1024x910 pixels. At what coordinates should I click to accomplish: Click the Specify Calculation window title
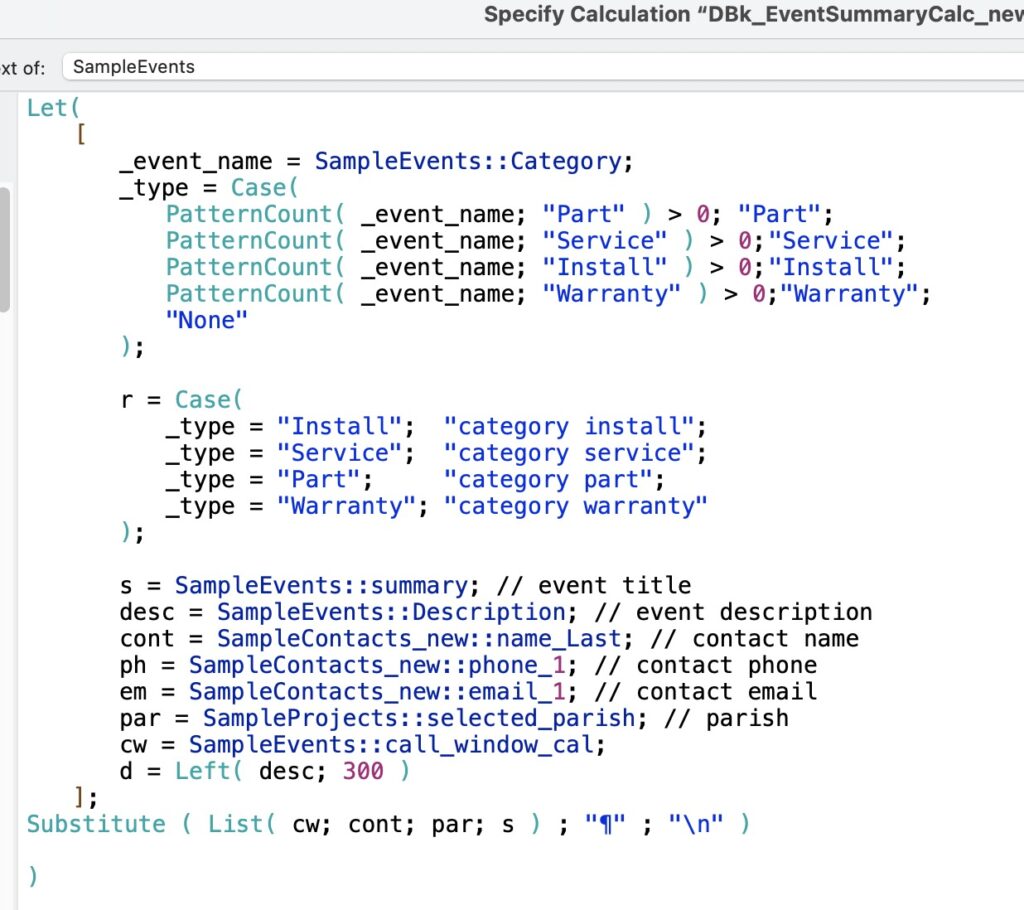click(752, 15)
